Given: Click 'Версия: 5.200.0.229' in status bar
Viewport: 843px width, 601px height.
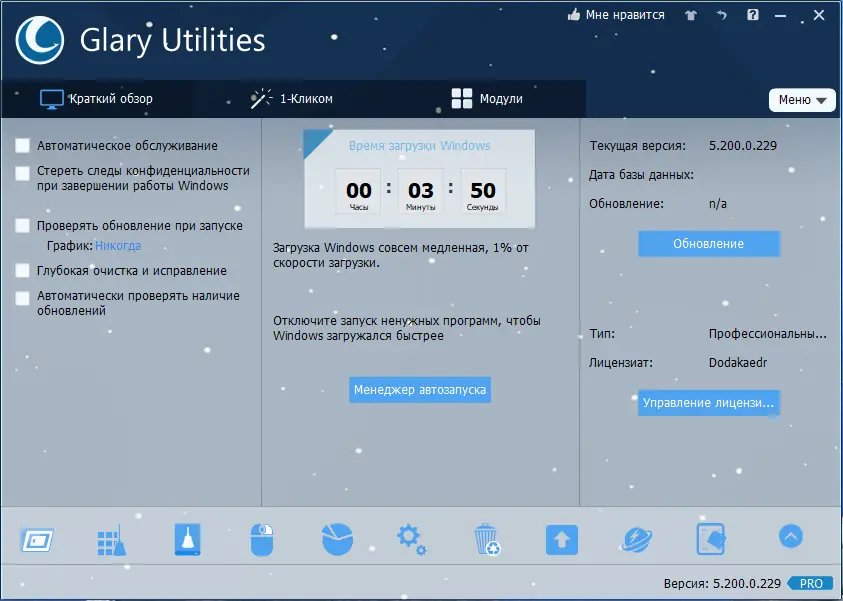Looking at the screenshot, I should tap(722, 583).
